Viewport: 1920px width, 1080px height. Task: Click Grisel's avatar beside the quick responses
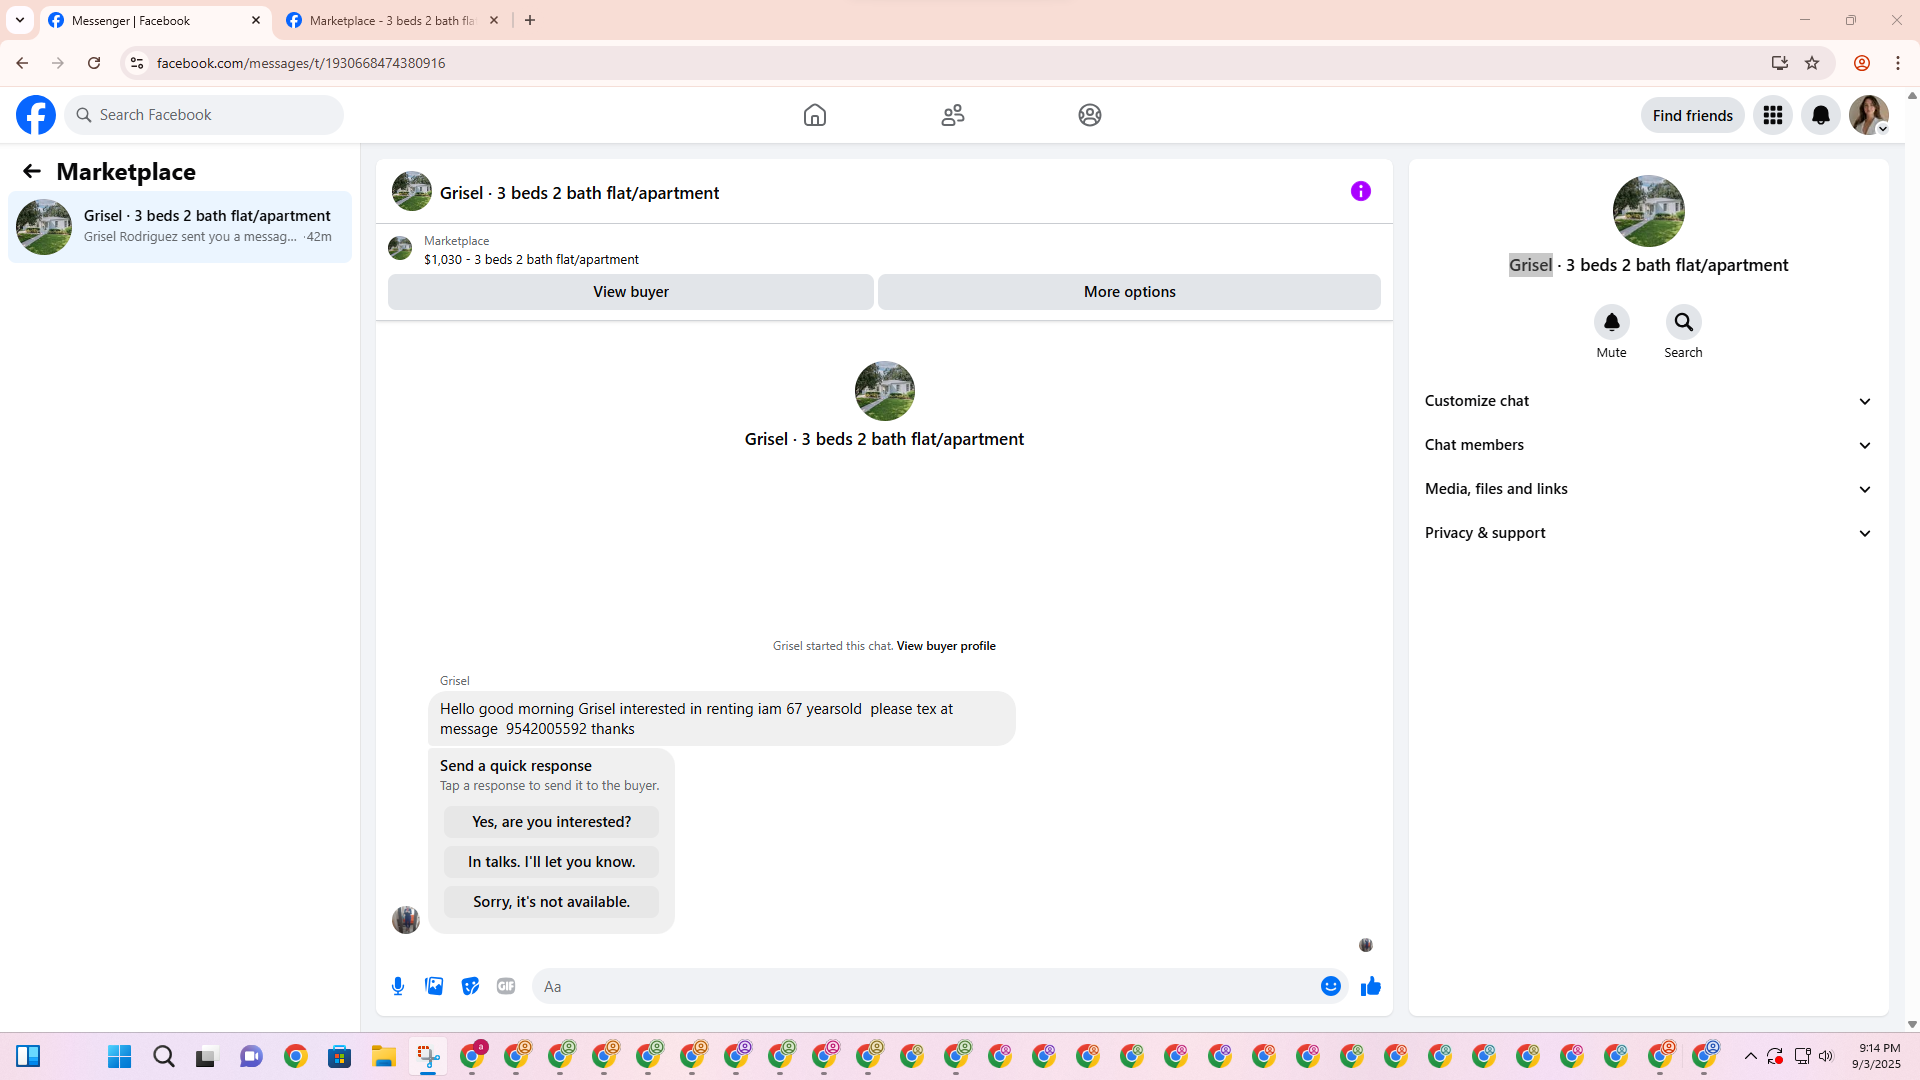(x=406, y=919)
